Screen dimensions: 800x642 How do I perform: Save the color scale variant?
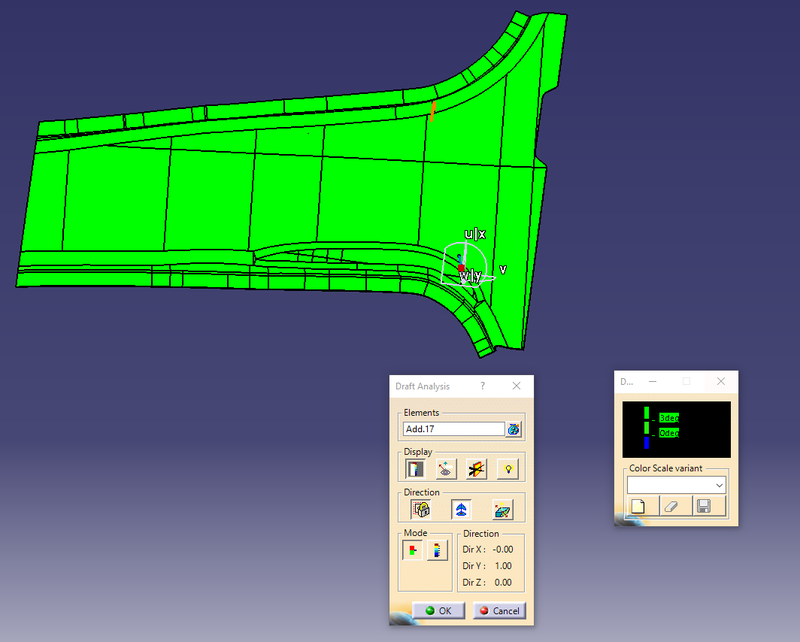pos(704,506)
